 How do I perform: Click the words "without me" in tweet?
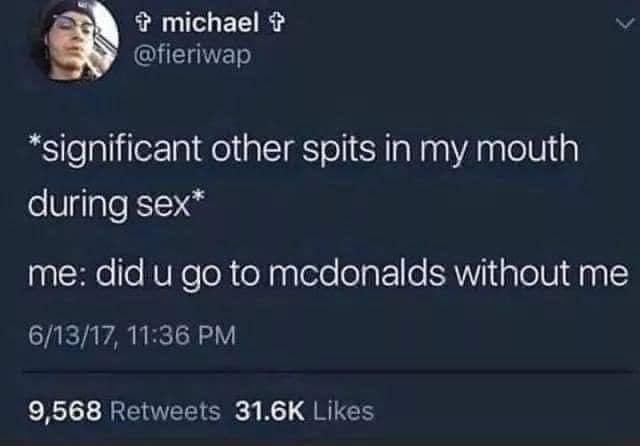[x=541, y=273]
